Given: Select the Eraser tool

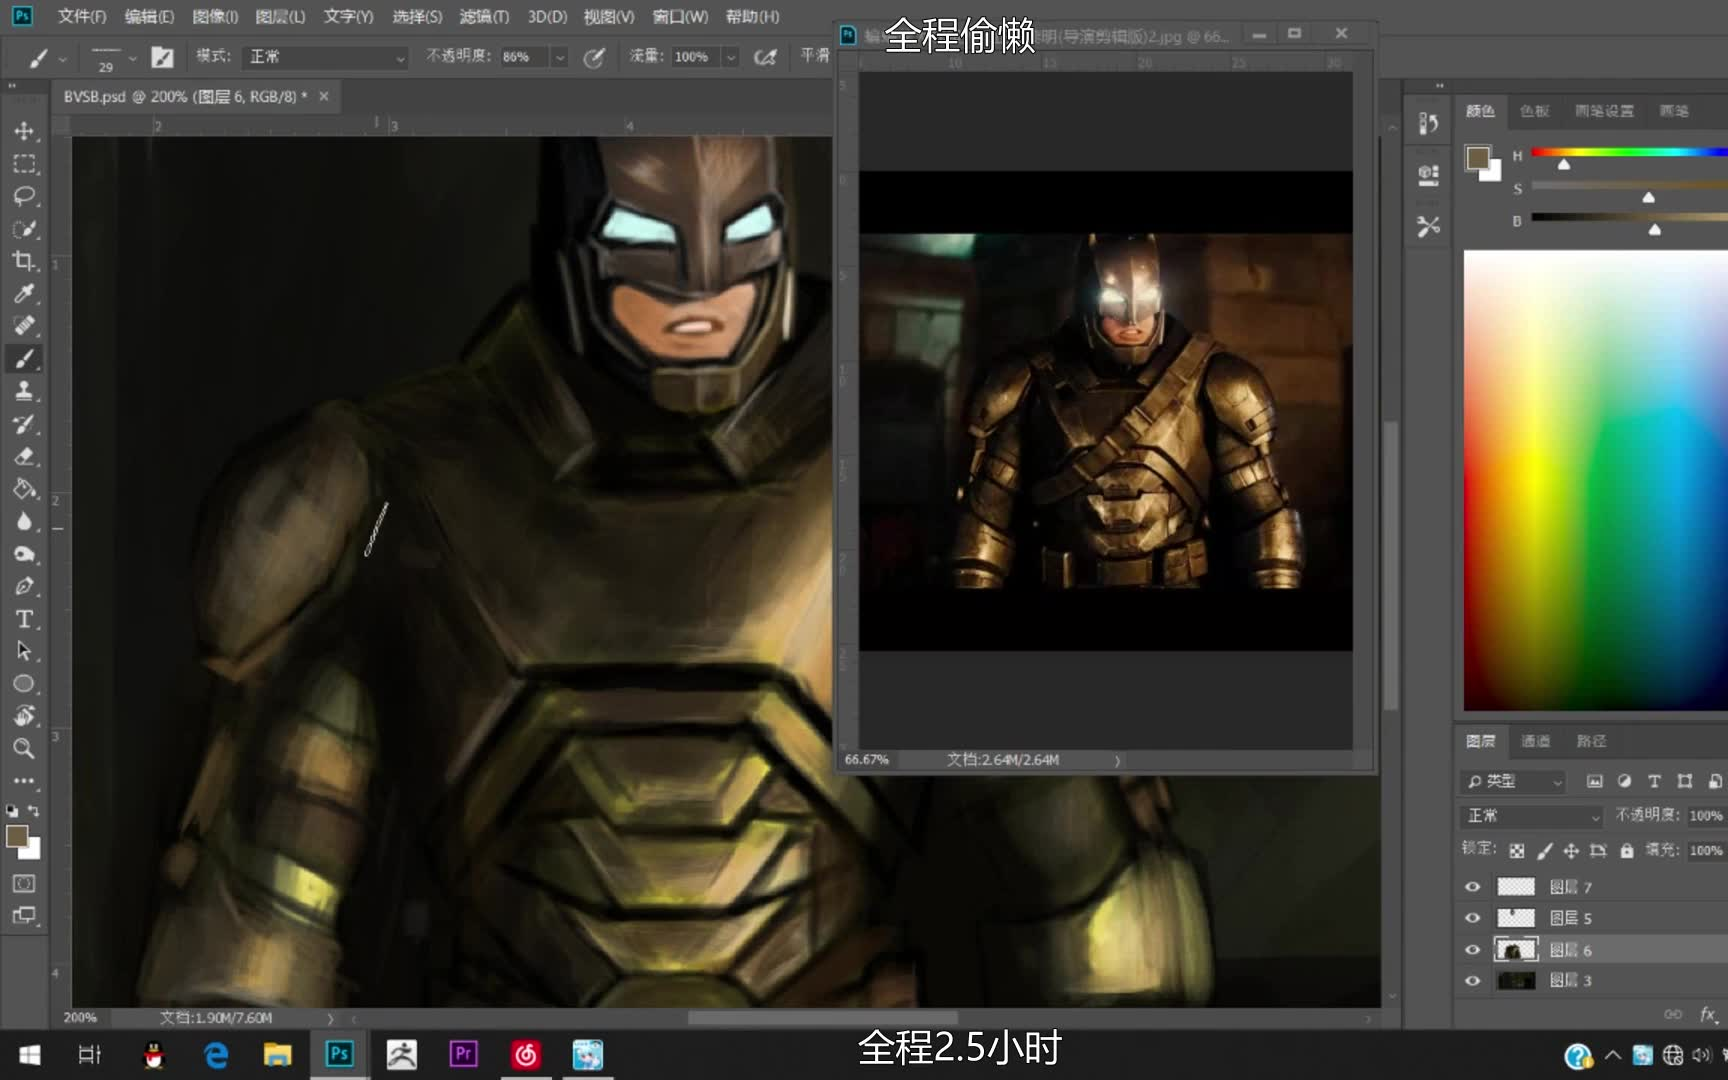Looking at the screenshot, I should coord(24,456).
